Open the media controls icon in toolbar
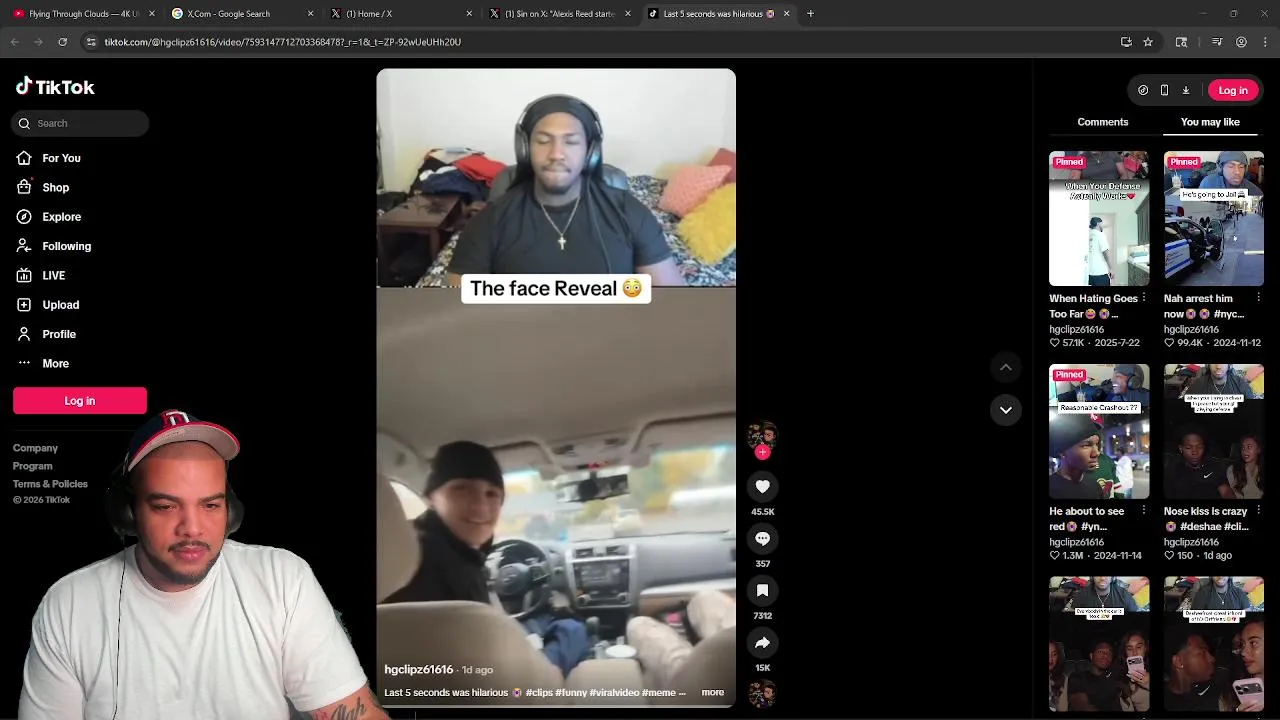 tap(1217, 42)
